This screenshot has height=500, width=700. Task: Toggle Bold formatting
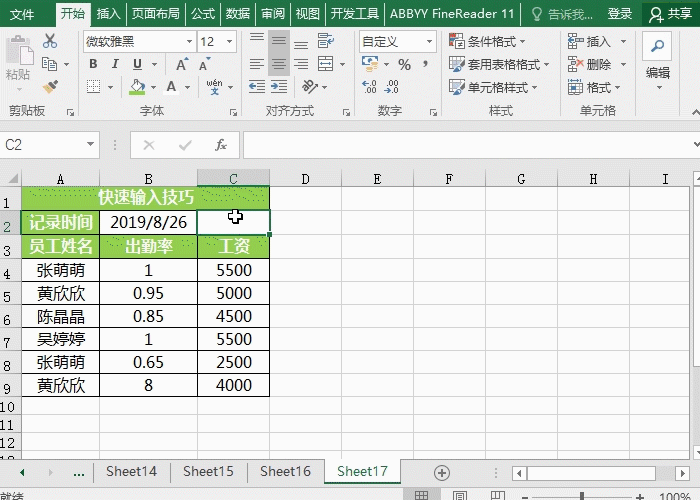click(x=93, y=64)
